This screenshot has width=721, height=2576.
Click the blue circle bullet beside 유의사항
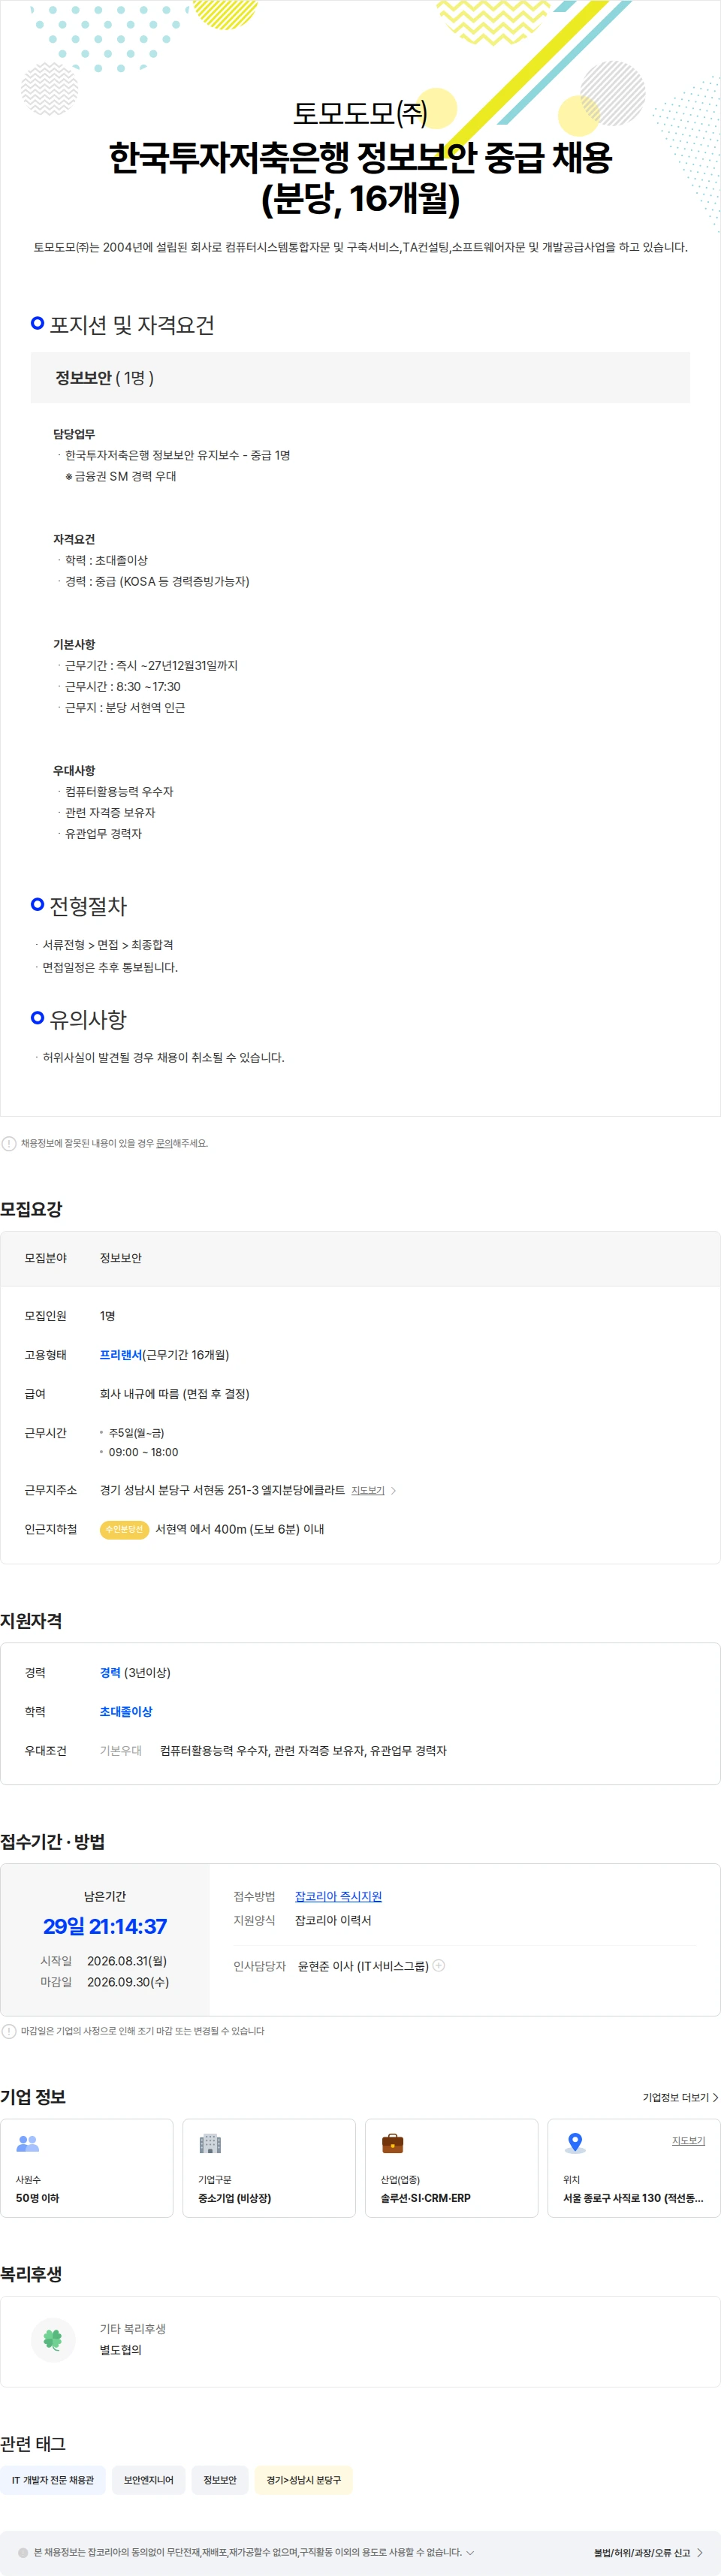(x=37, y=1017)
